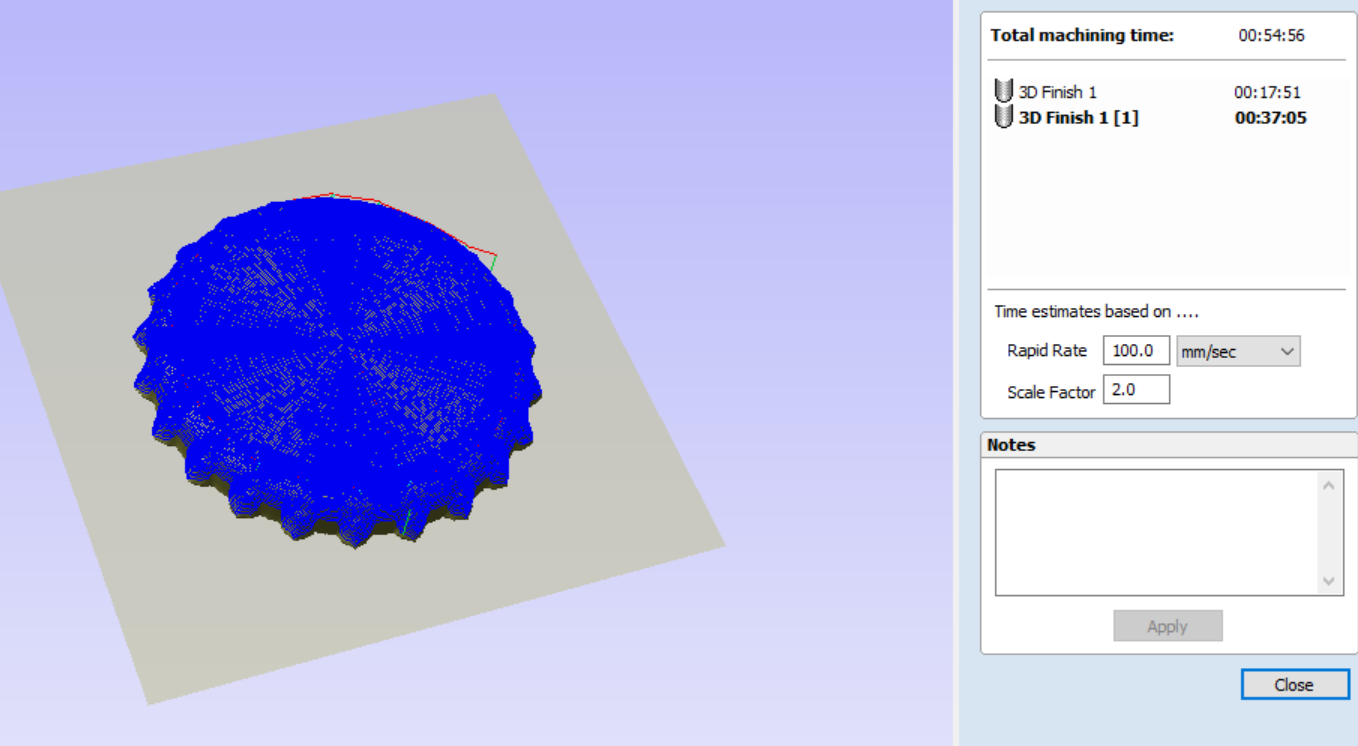The width and height of the screenshot is (1358, 746).
Task: Select the bold 3D Finish 1 [1] toolpath name
Action: pyautogui.click(x=1078, y=118)
